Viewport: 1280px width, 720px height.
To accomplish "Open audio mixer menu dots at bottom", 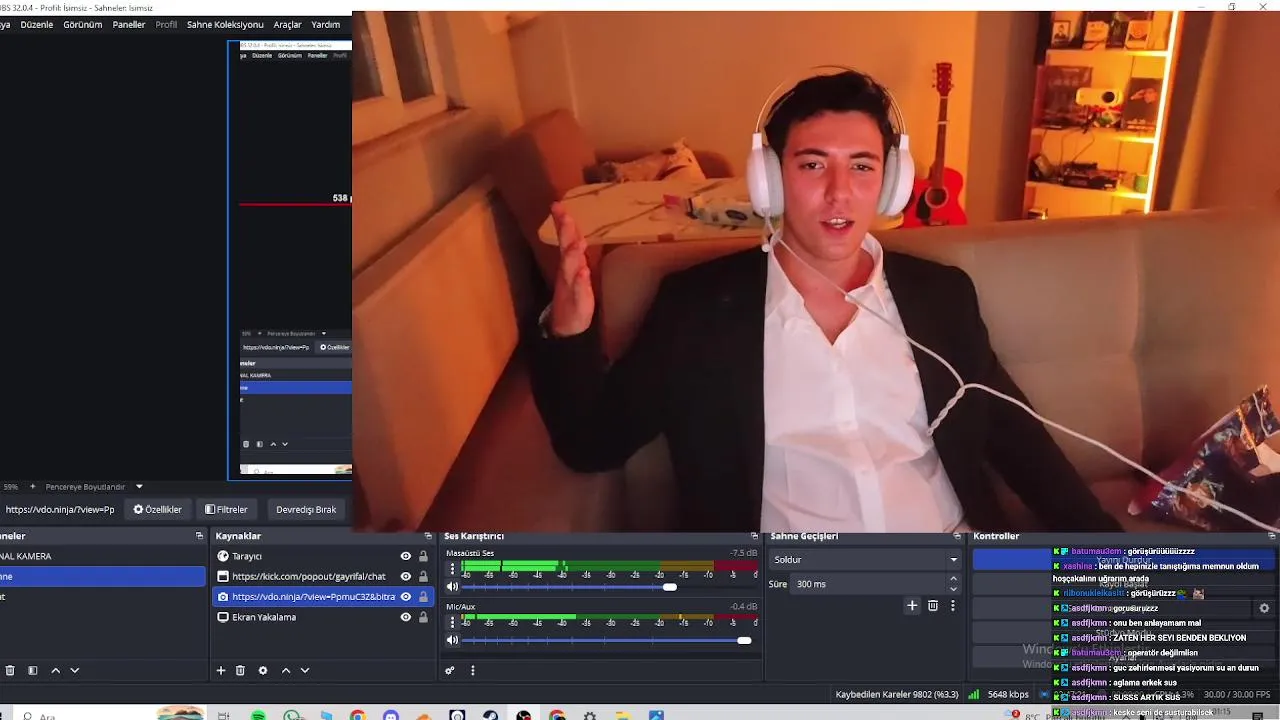I will click(x=473, y=671).
